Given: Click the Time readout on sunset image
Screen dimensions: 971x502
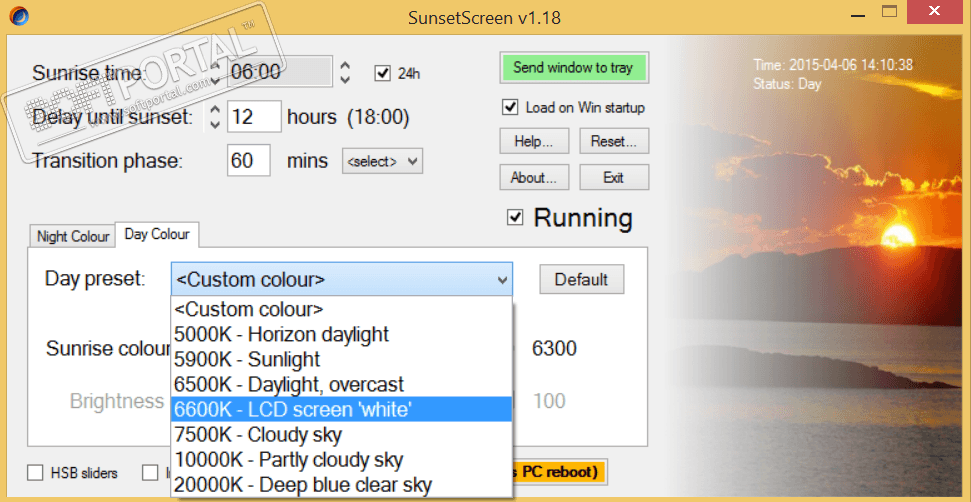Looking at the screenshot, I should pyautogui.click(x=833, y=65).
